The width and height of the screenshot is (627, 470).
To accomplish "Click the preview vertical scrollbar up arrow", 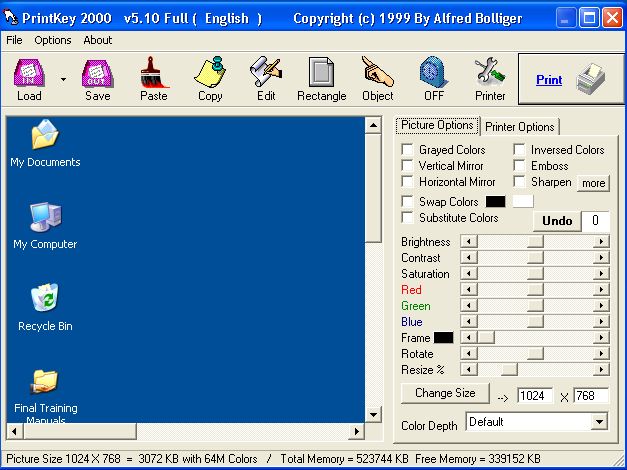I will (373, 126).
